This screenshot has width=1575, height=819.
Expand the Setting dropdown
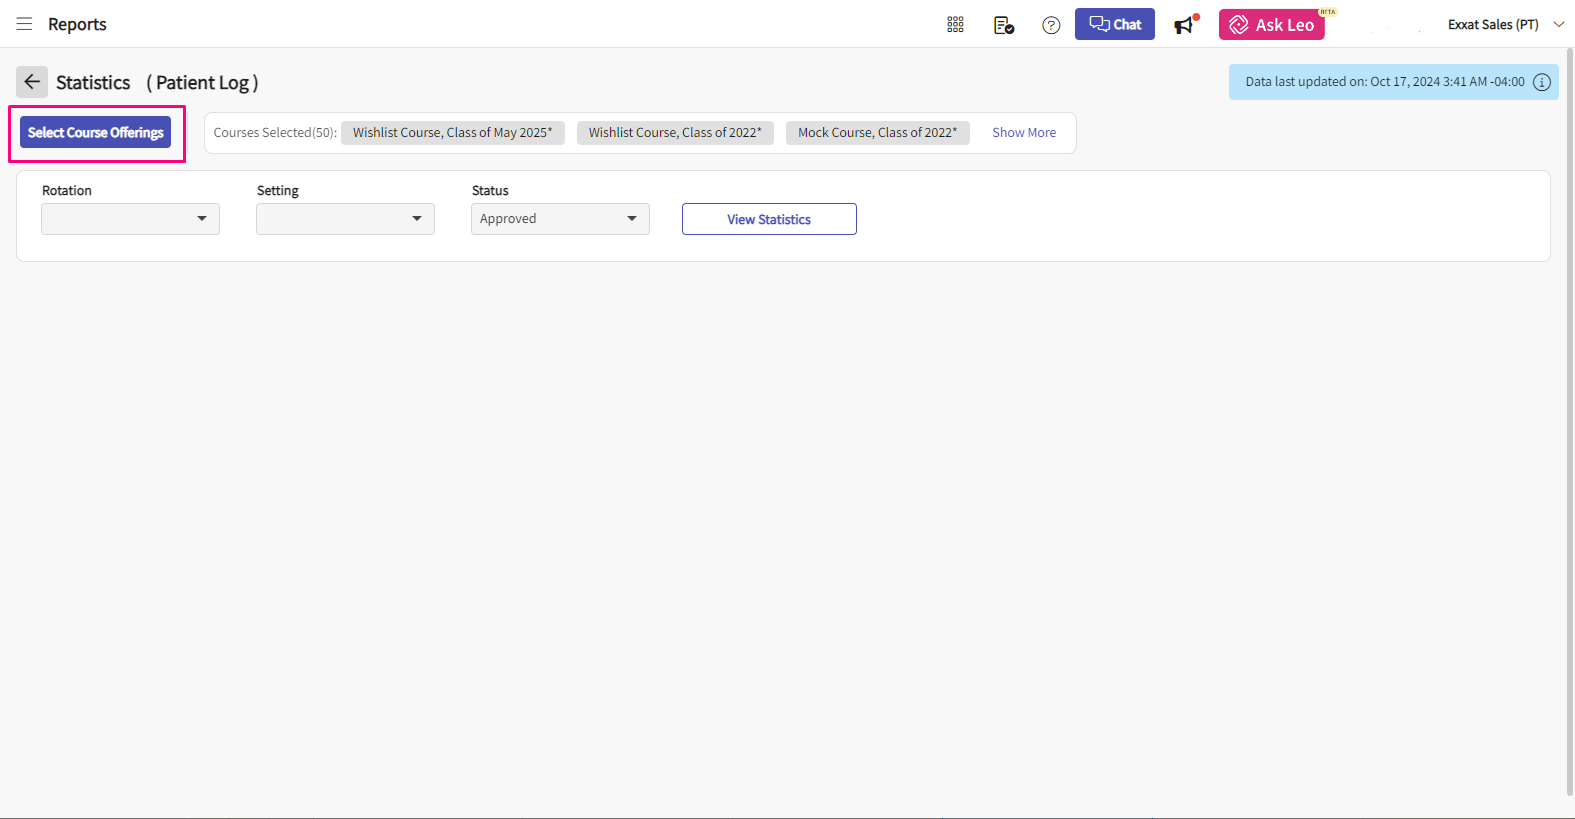tap(345, 219)
